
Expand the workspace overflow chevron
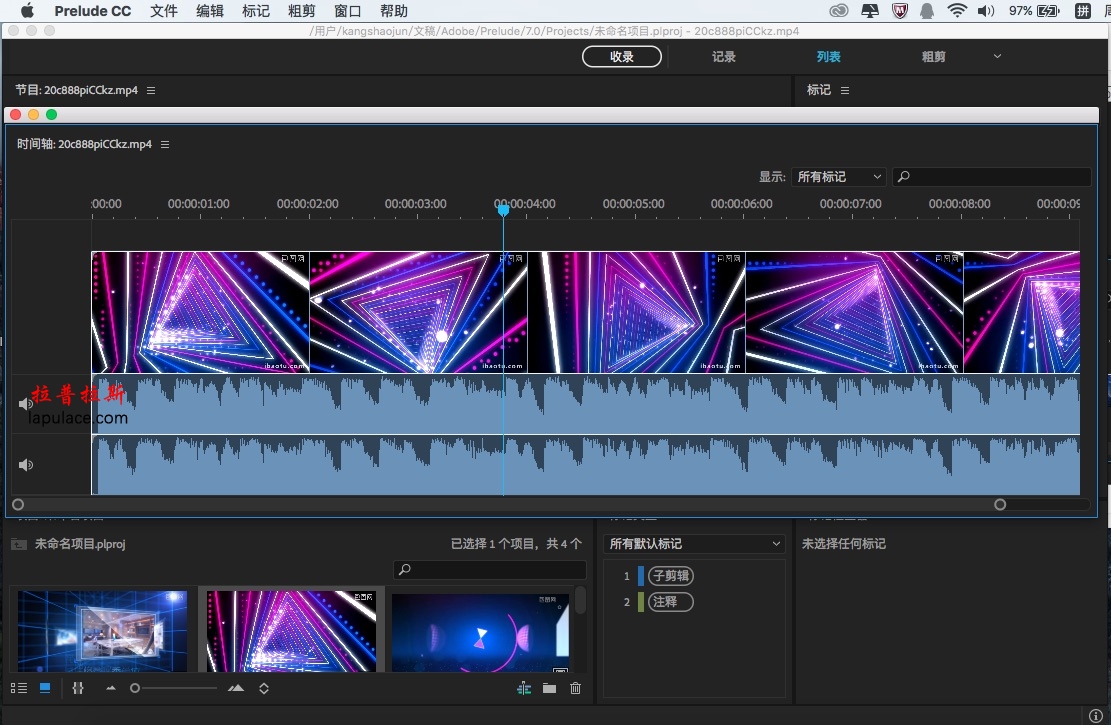[997, 56]
